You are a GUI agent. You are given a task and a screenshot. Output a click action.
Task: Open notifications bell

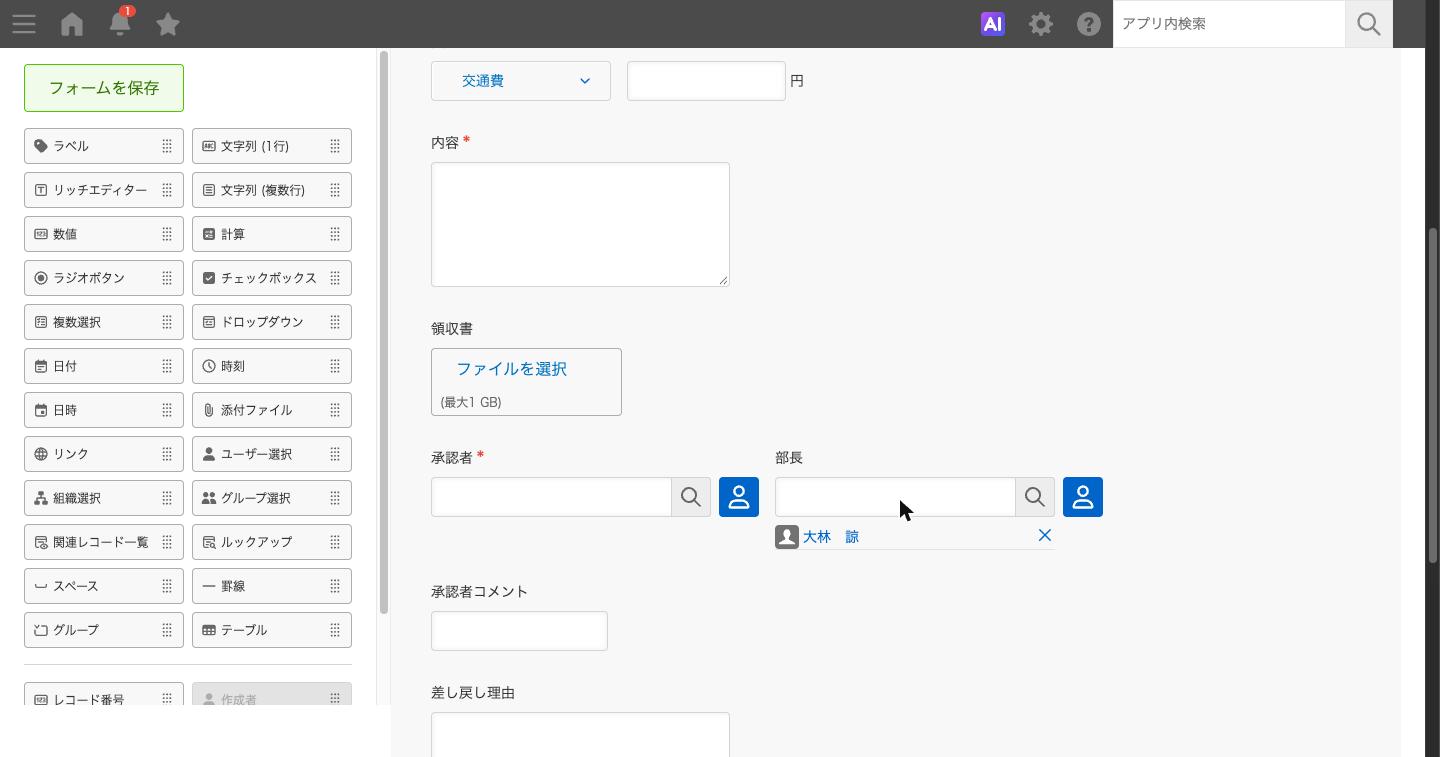pyautogui.click(x=120, y=22)
